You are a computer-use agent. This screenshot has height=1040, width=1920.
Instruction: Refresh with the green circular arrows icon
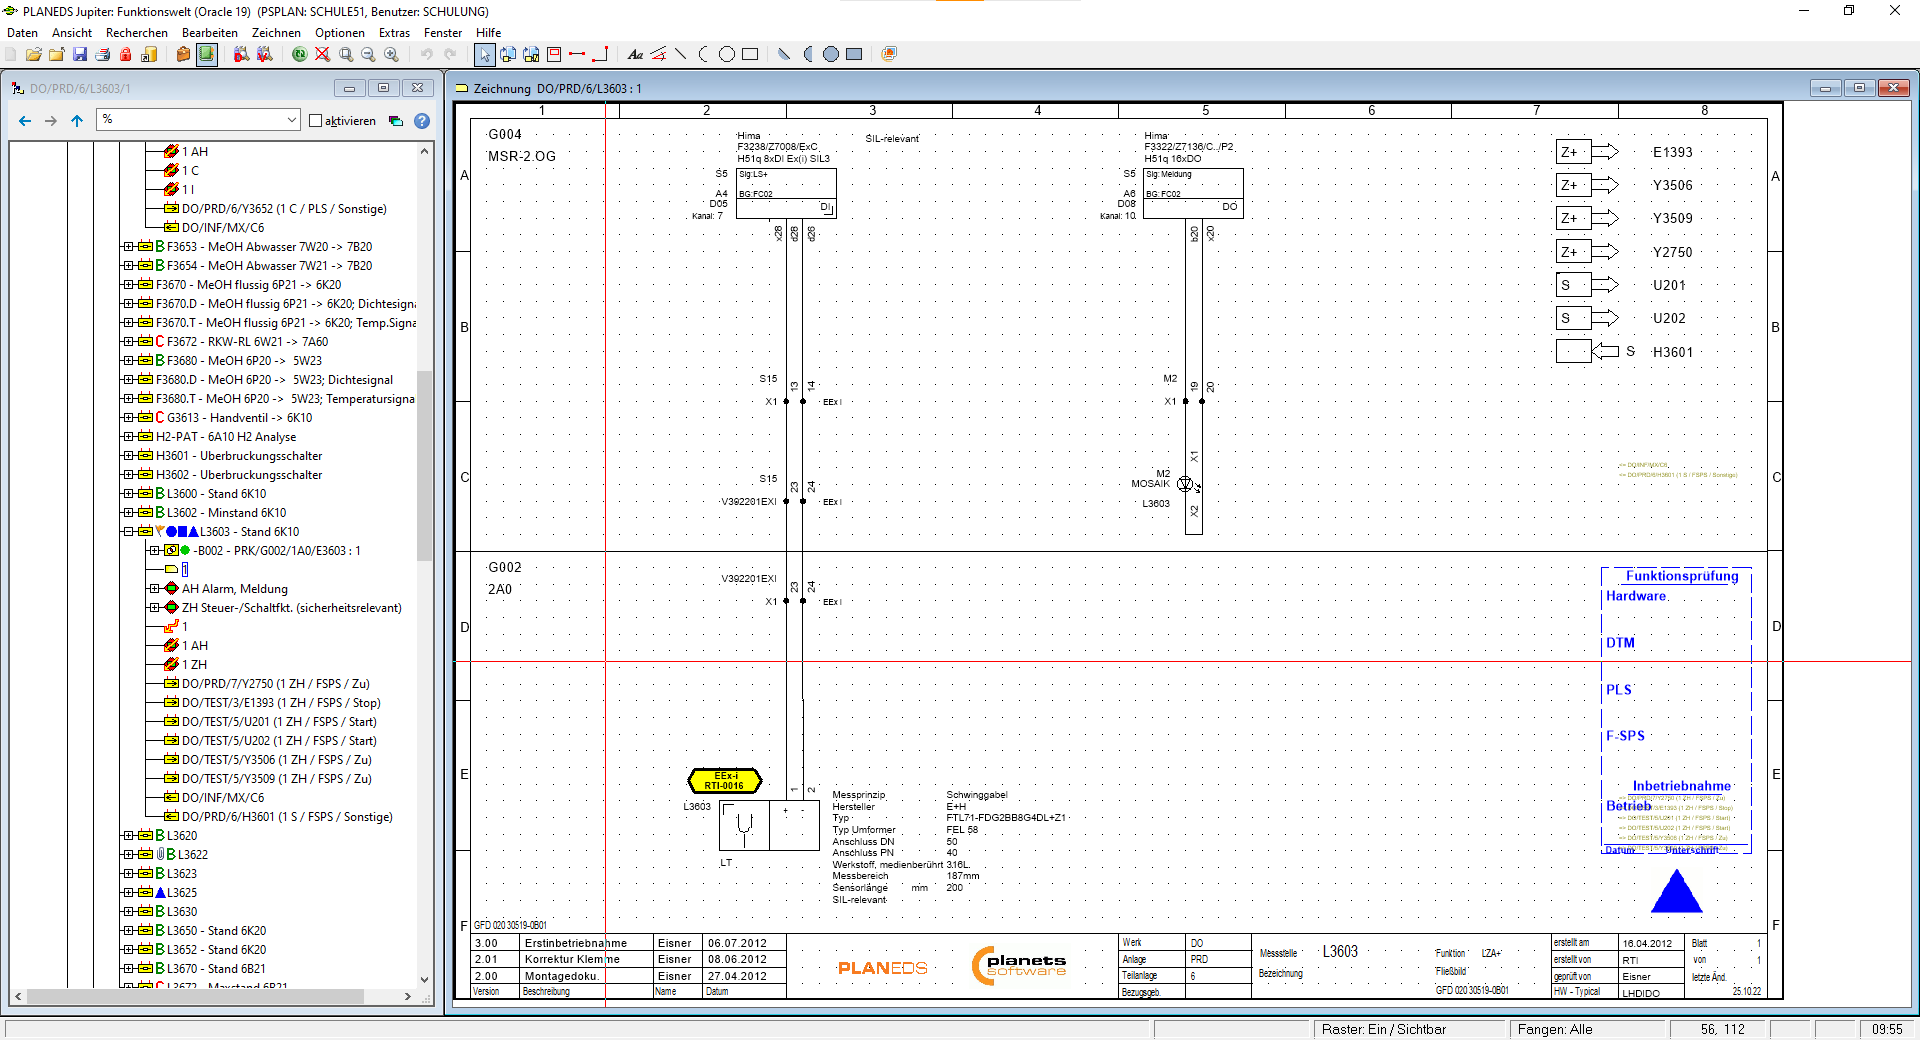click(x=299, y=54)
